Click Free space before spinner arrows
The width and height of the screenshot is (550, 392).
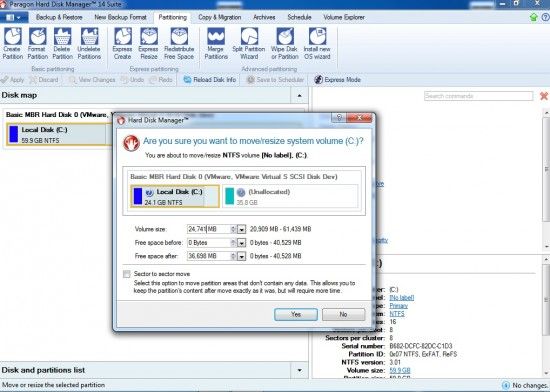point(233,243)
